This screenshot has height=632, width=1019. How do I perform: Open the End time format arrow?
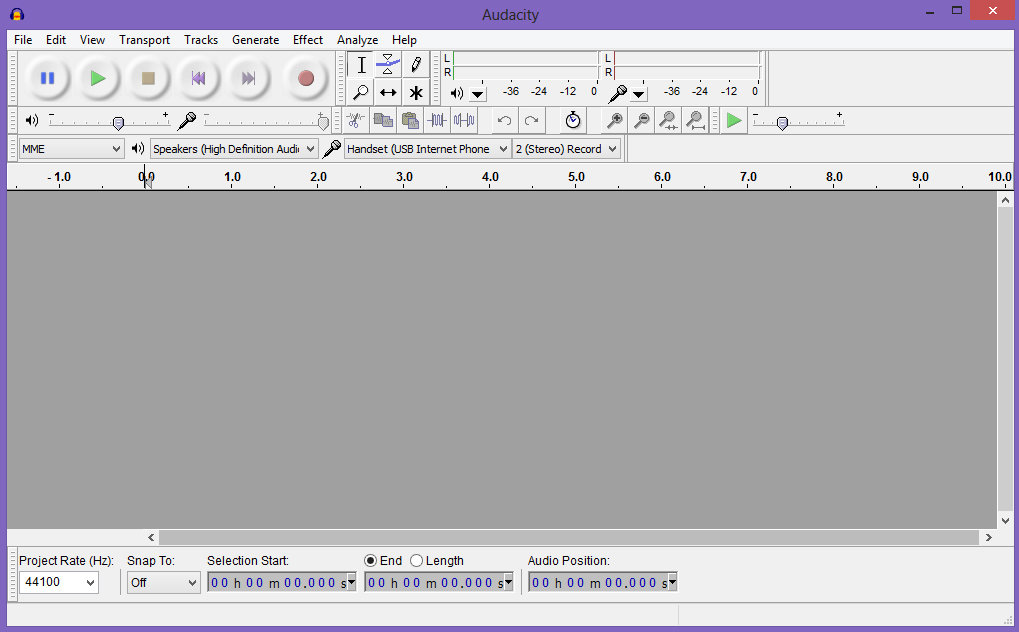pos(509,582)
